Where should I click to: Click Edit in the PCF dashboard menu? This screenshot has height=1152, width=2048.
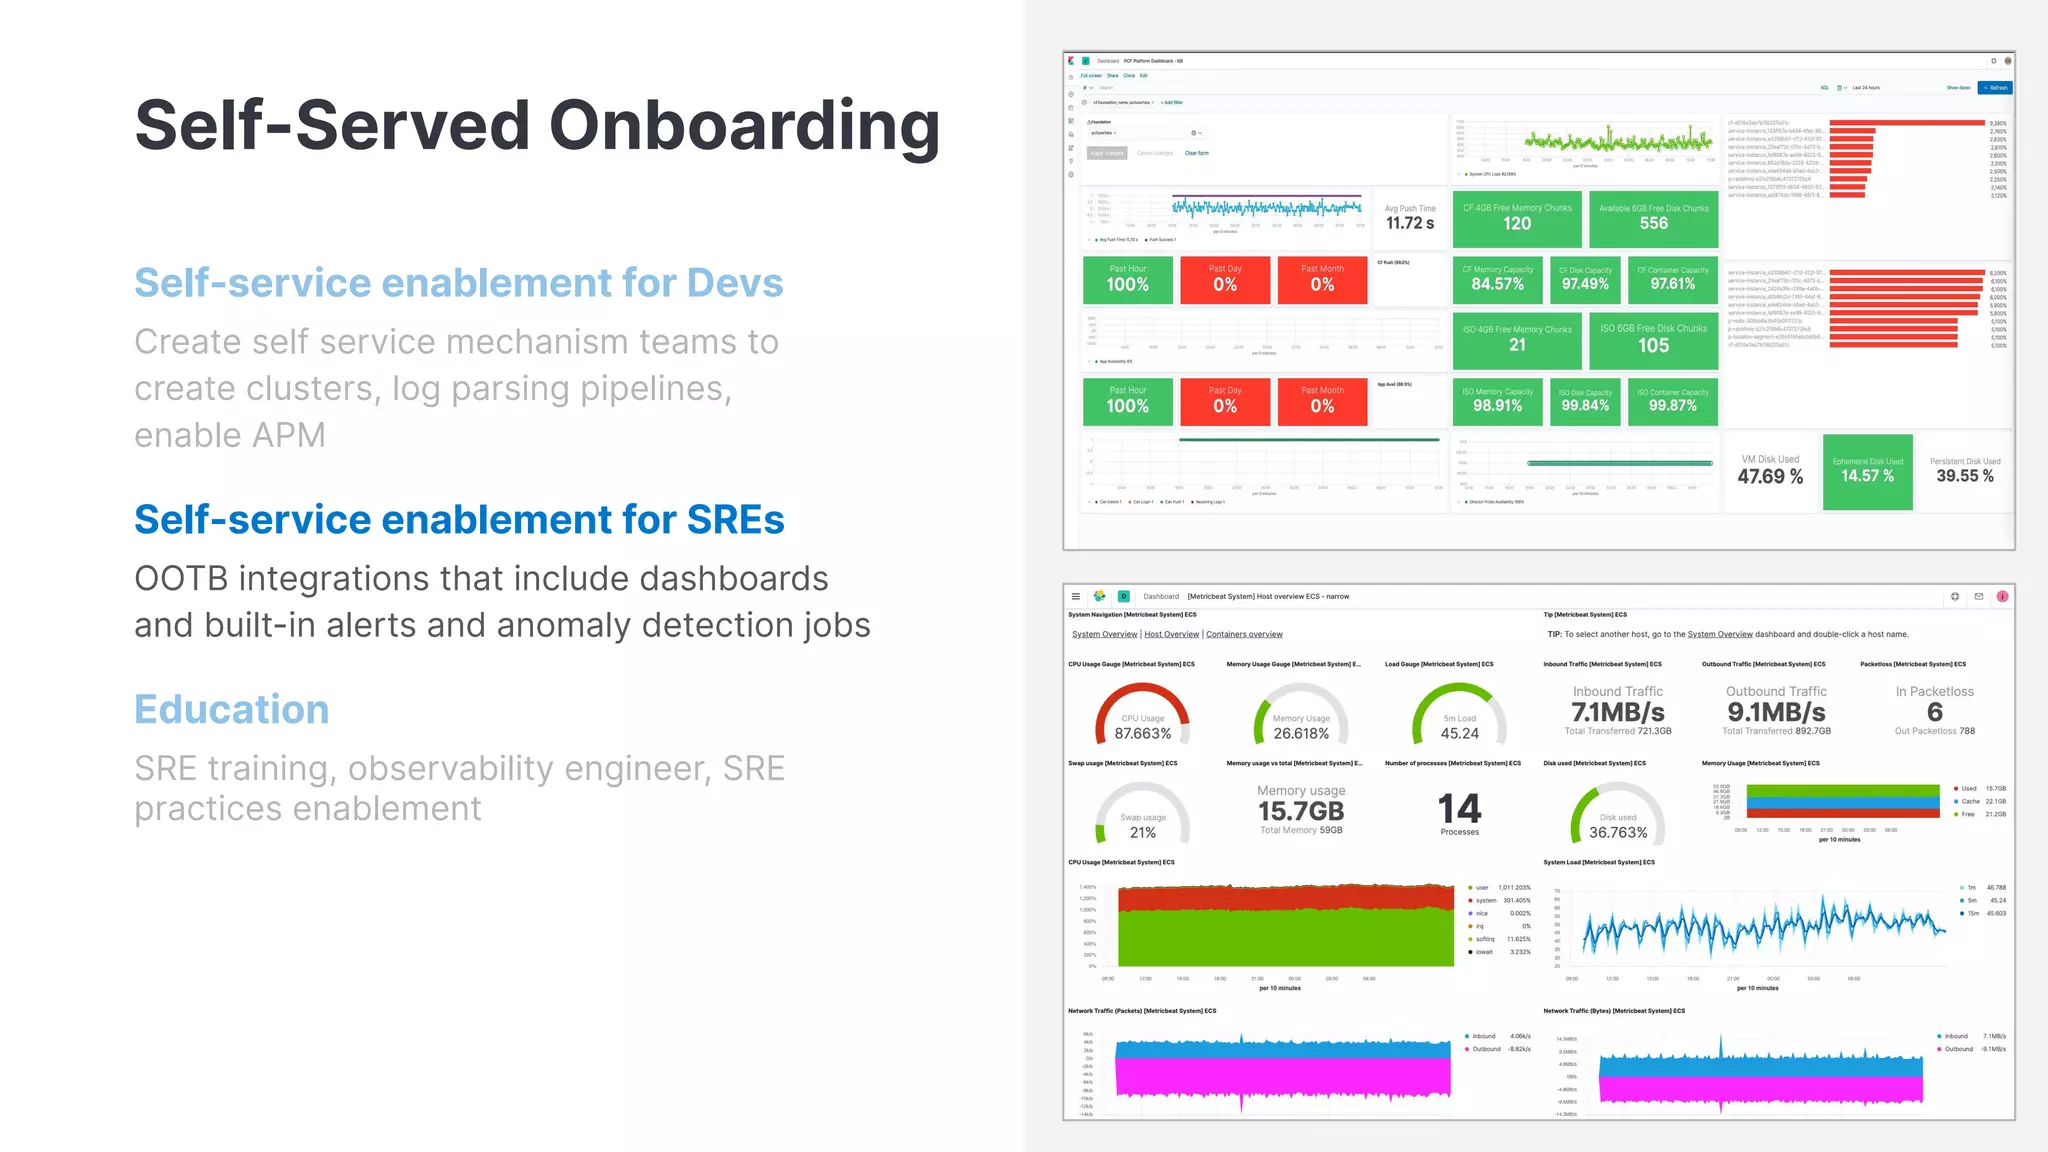tap(1143, 75)
